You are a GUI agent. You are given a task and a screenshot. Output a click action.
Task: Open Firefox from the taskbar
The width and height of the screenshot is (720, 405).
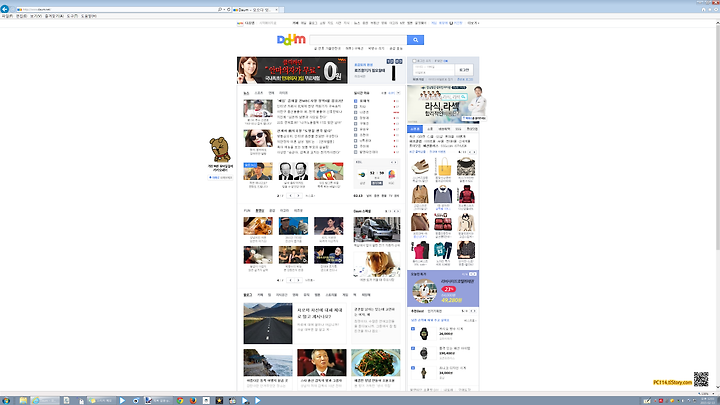coord(193,400)
